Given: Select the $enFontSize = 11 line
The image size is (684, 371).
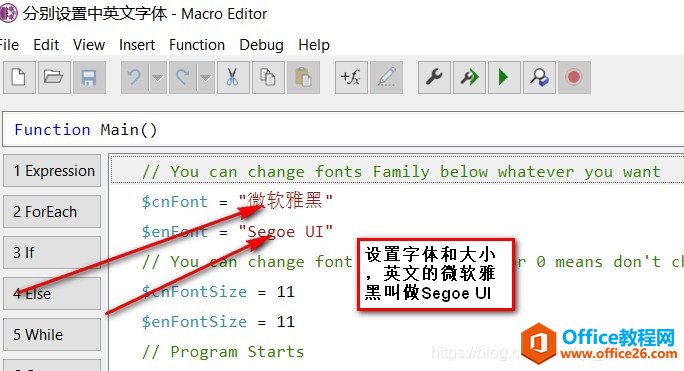Looking at the screenshot, I should pos(218,322).
